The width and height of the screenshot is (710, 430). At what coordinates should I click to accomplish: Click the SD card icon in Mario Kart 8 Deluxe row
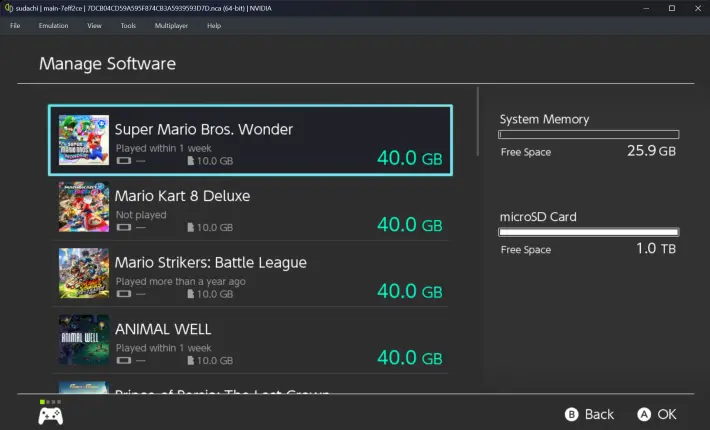191,227
